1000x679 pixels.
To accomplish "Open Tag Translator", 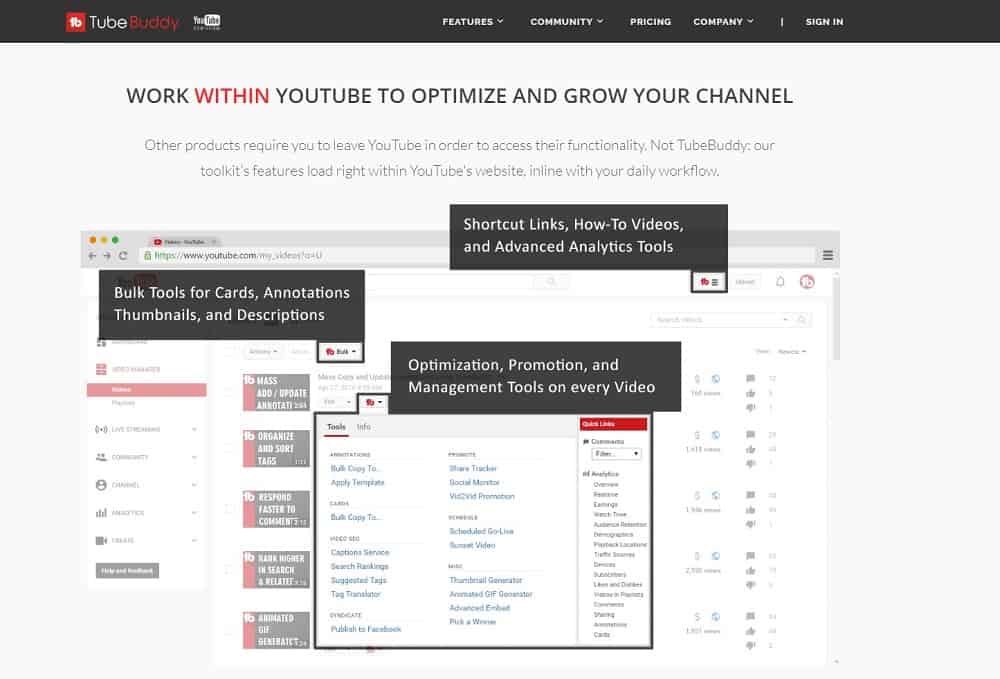I will (x=355, y=595).
